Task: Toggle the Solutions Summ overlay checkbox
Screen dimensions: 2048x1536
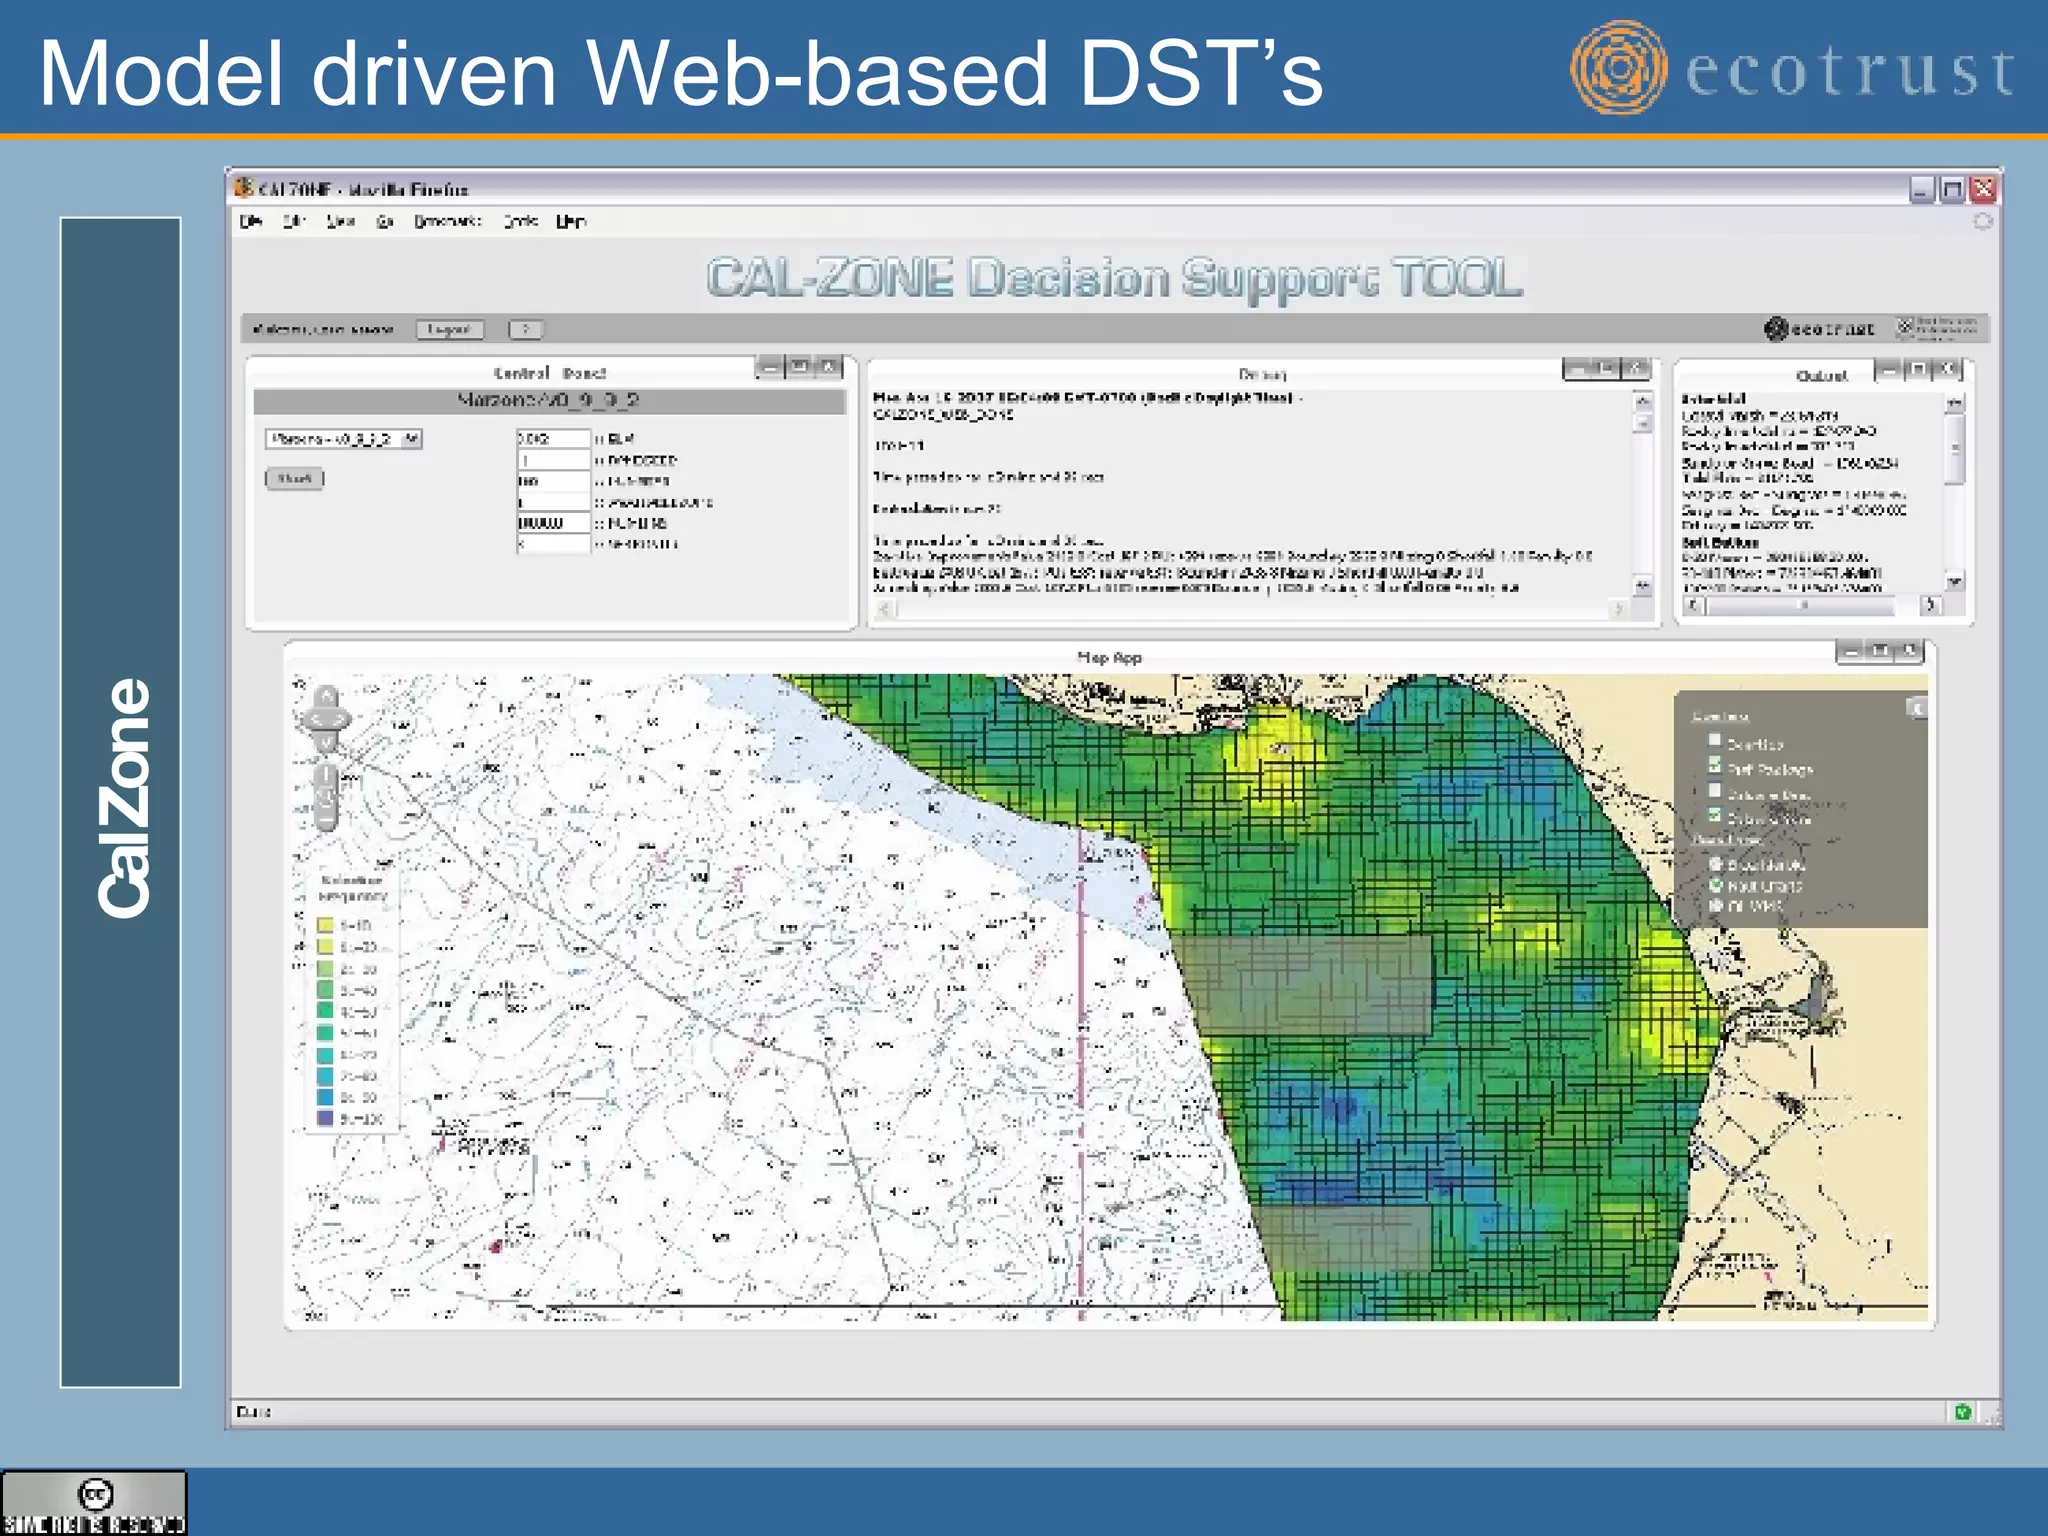Action: (1714, 816)
